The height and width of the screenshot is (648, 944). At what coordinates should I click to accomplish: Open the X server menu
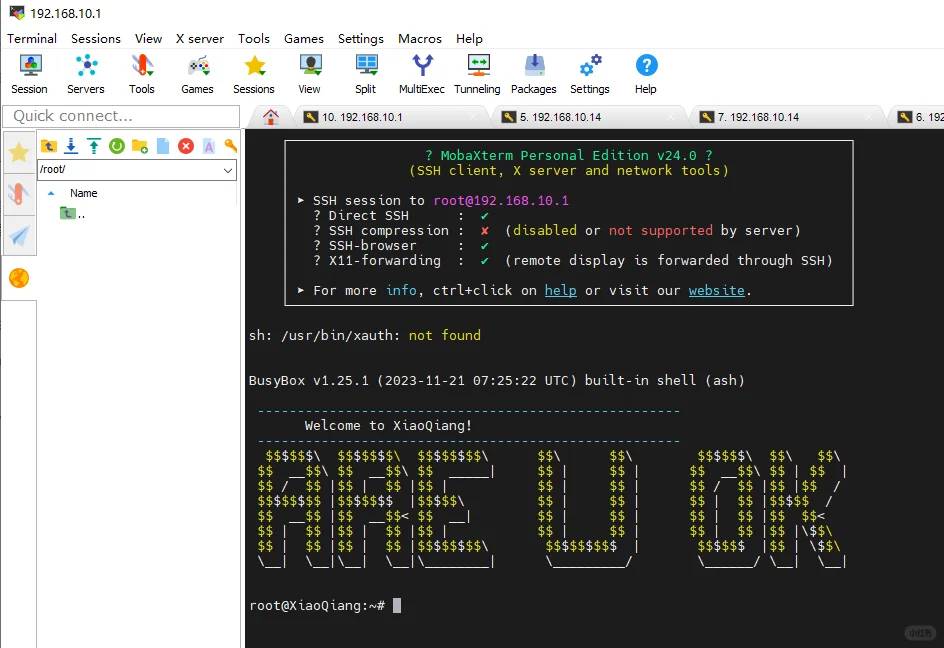click(x=200, y=39)
